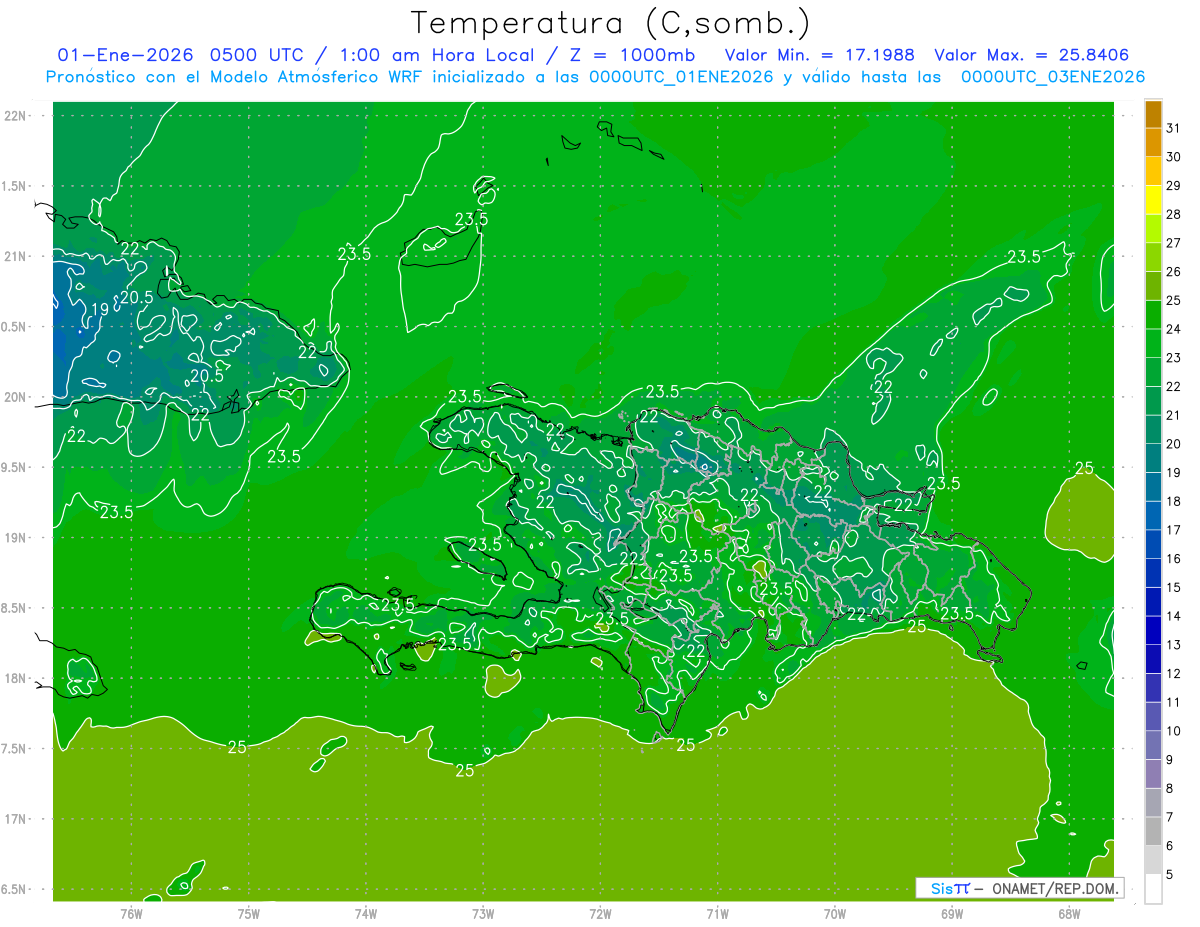This screenshot has height=927, width=1200.
Task: Click the "ONAMET/REP.DOM." credit label
Action: [1054, 888]
